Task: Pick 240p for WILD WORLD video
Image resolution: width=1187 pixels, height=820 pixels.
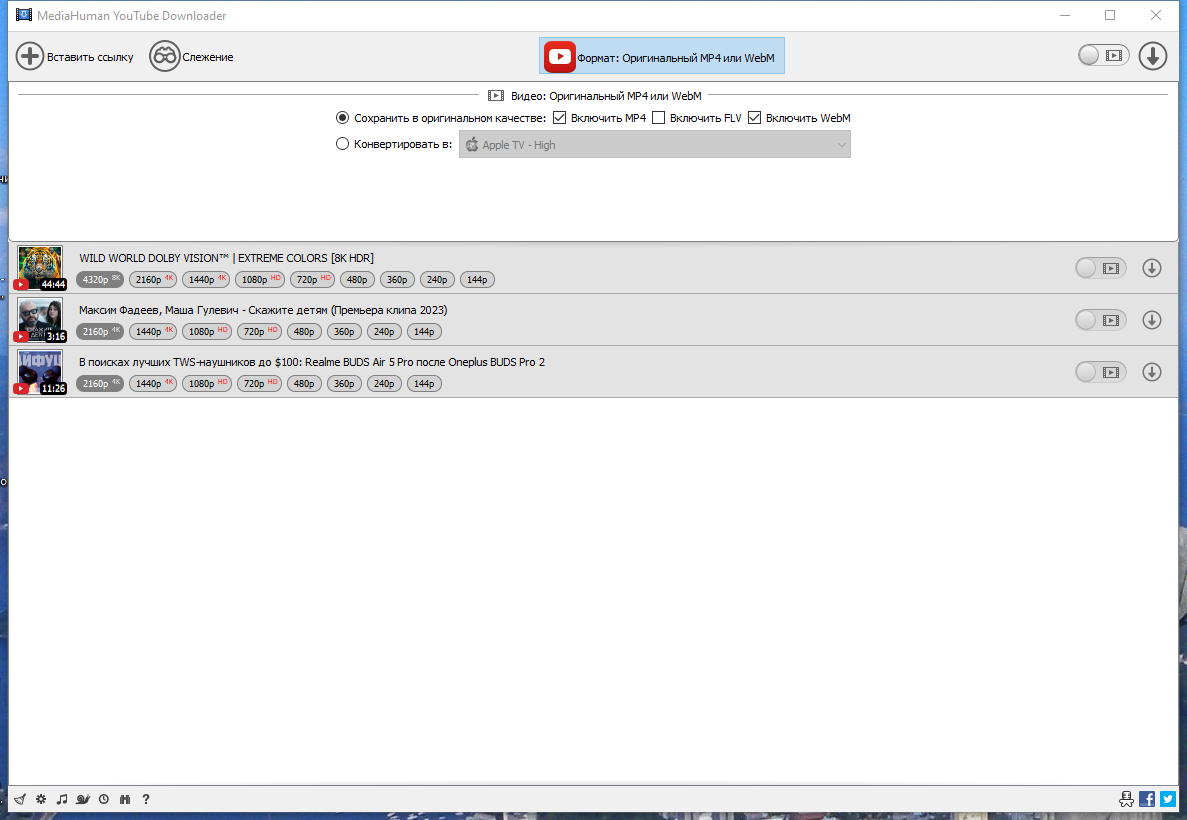Action: [438, 279]
